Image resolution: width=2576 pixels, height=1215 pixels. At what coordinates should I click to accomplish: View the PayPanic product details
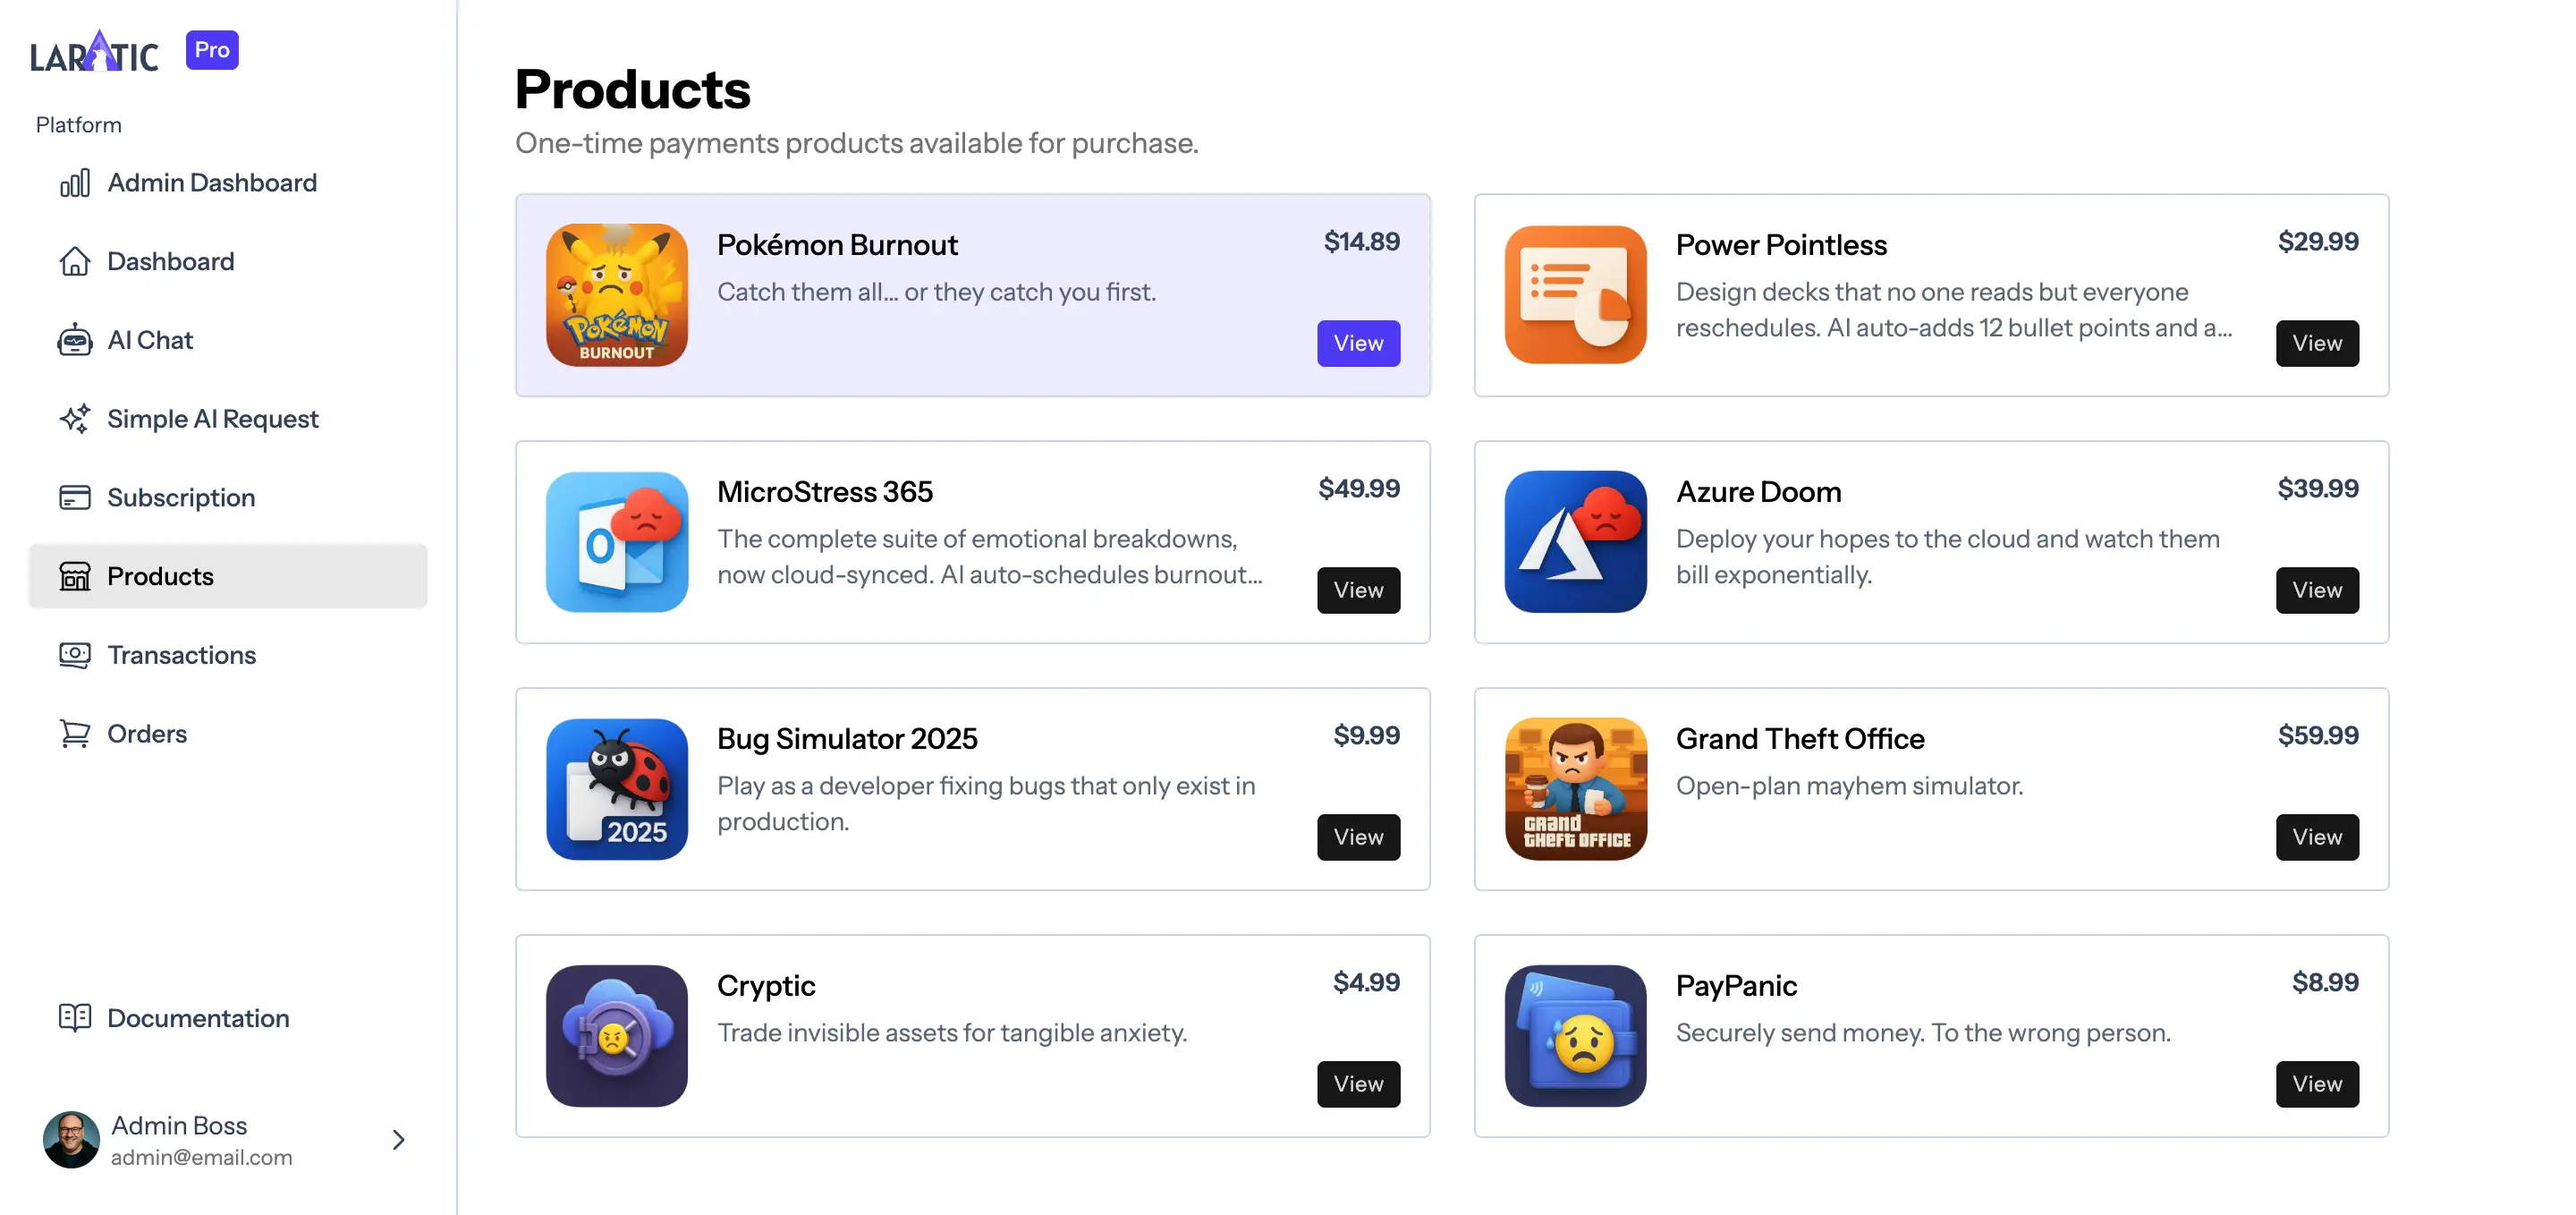click(x=2317, y=1084)
